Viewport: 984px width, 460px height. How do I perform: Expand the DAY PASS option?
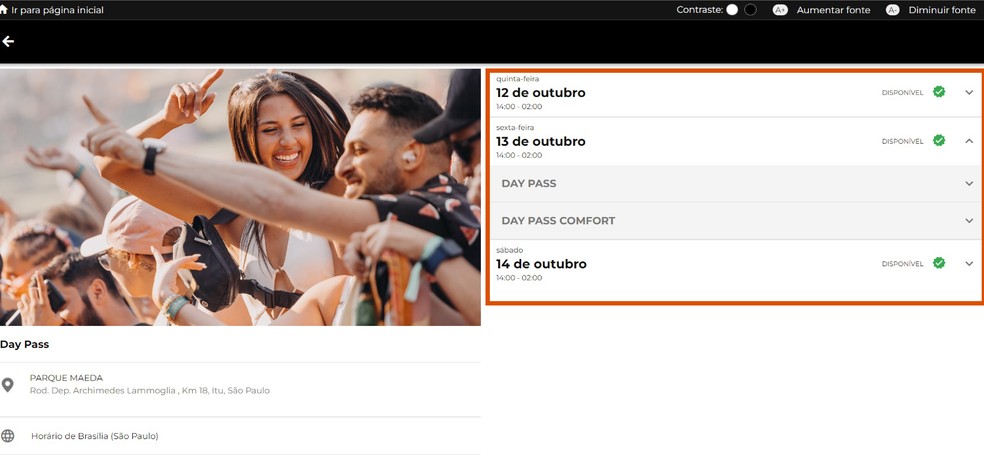pyautogui.click(x=969, y=183)
